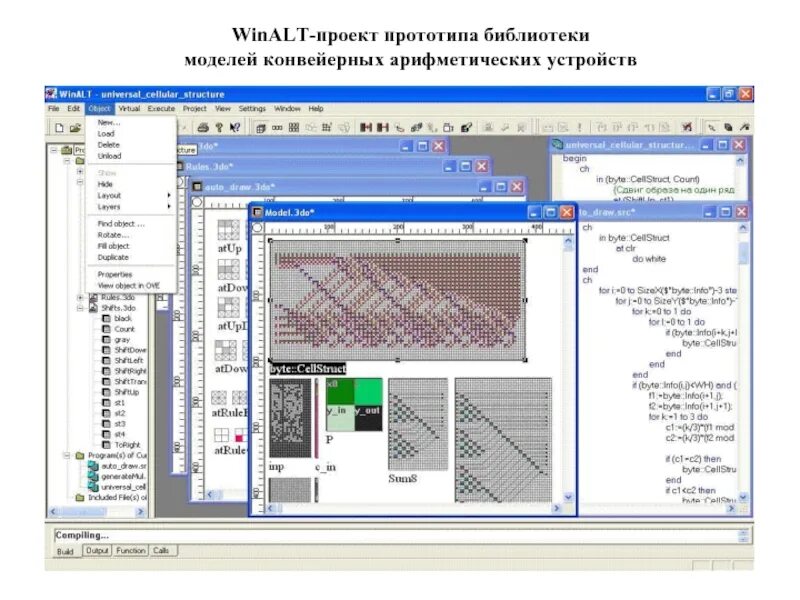Select the generateMul program in tree
The height and width of the screenshot is (600, 800).
click(124, 476)
